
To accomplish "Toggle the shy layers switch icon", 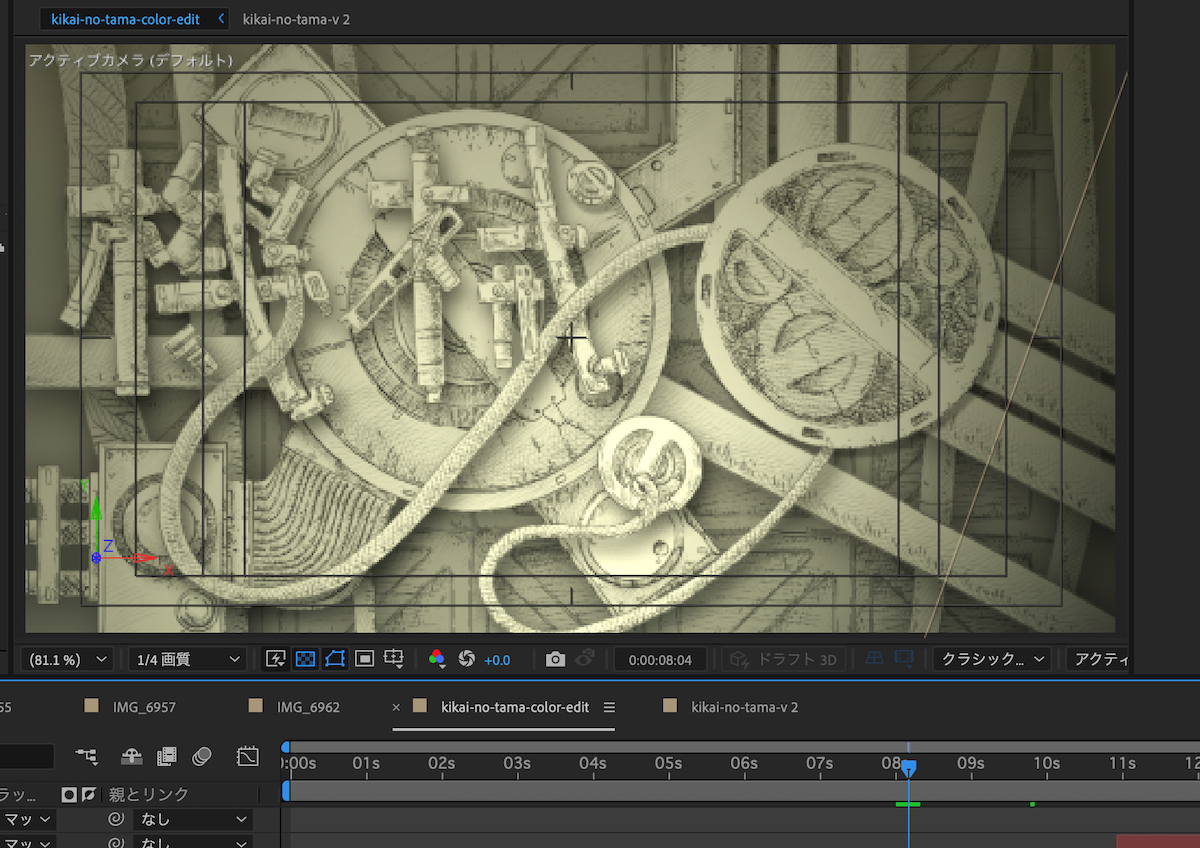I will pos(132,756).
